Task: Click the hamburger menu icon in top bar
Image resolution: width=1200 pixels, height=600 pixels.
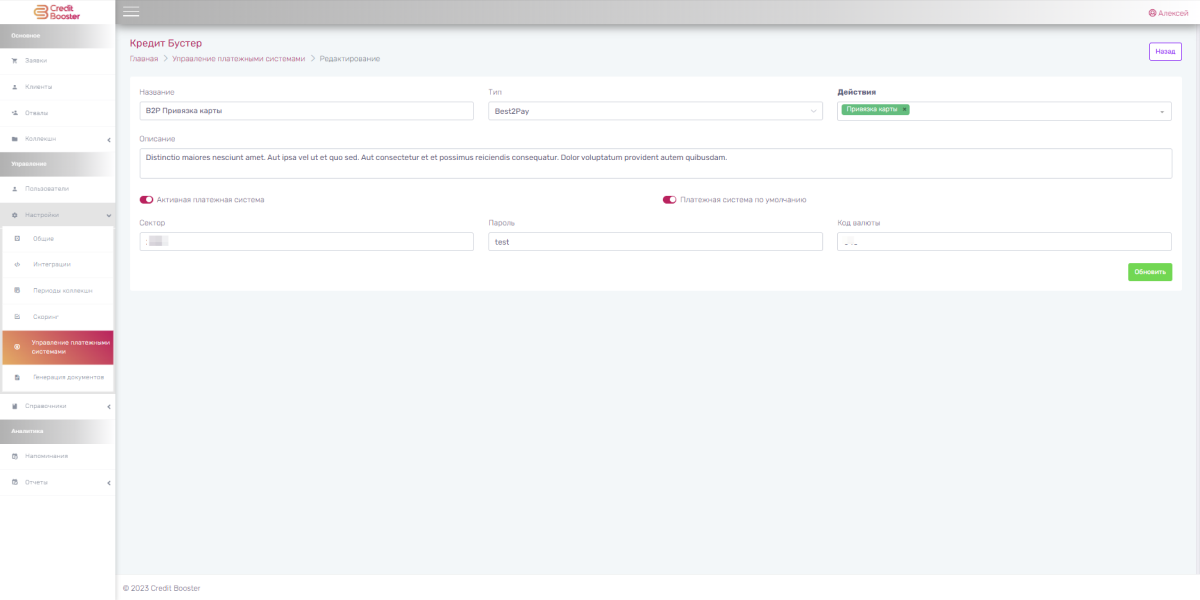Action: pos(131,12)
